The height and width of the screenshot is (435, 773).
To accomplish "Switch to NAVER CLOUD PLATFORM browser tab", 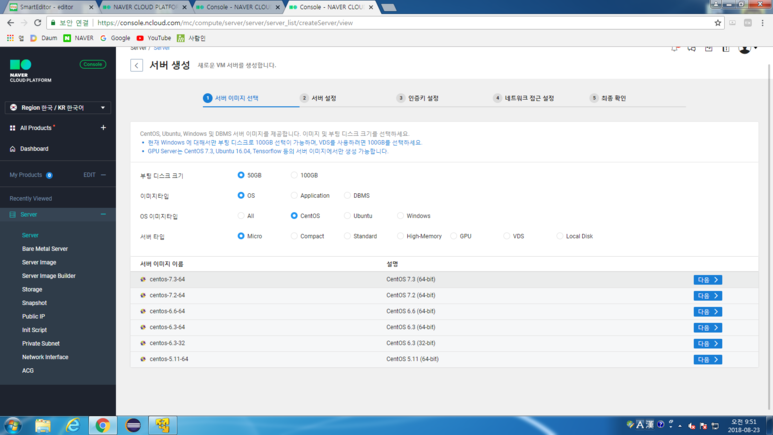I will tap(144, 7).
